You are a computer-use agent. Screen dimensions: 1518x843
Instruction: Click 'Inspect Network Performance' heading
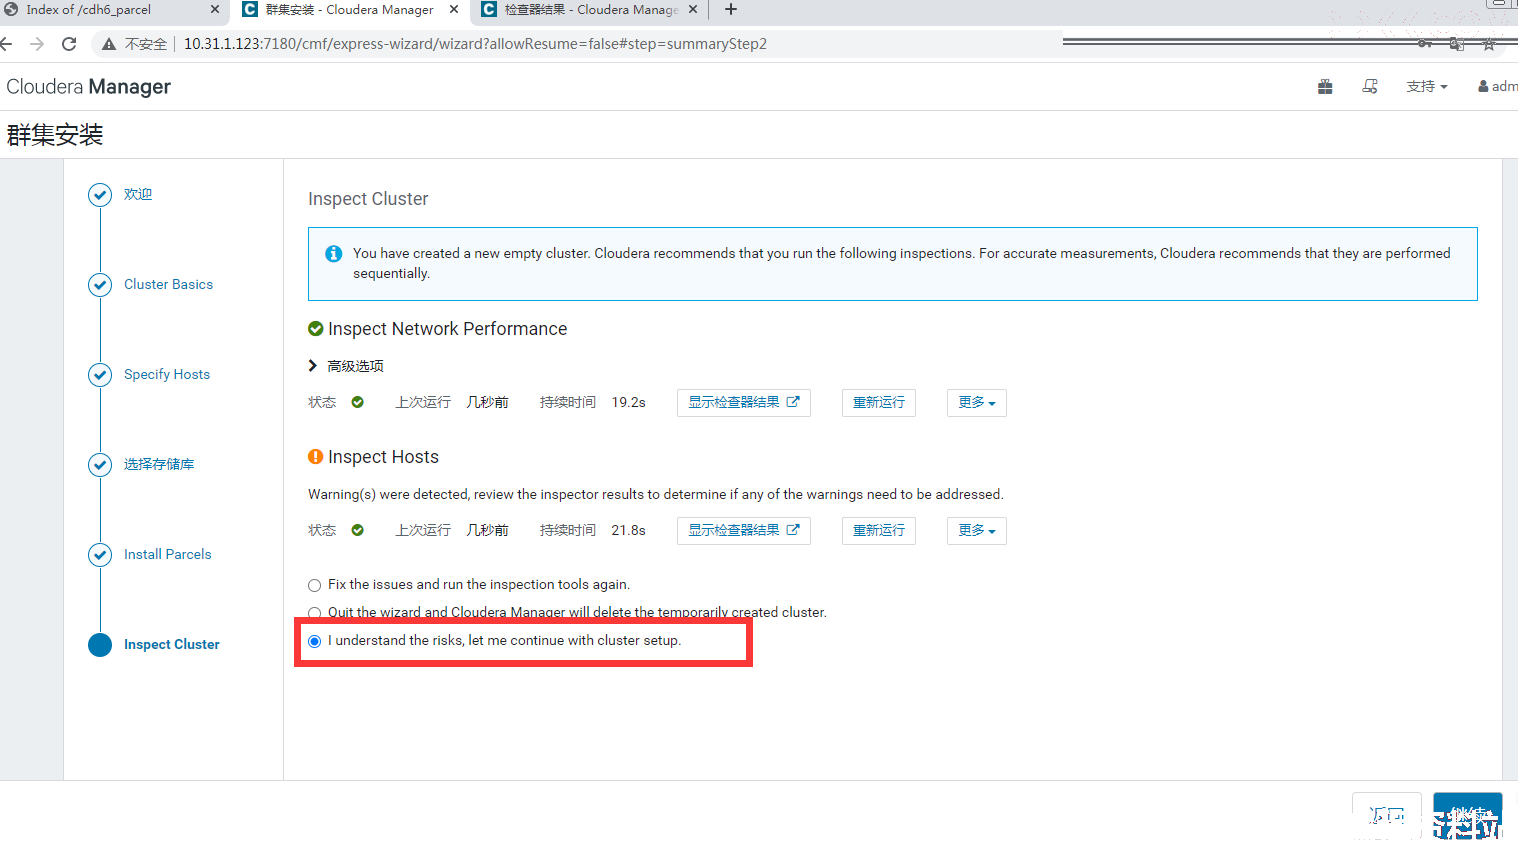pyautogui.click(x=447, y=329)
